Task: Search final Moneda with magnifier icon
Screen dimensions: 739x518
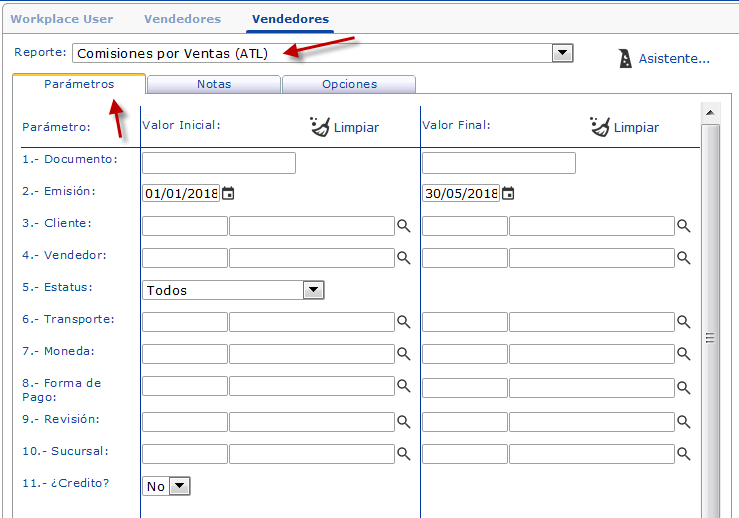Action: pos(683,354)
